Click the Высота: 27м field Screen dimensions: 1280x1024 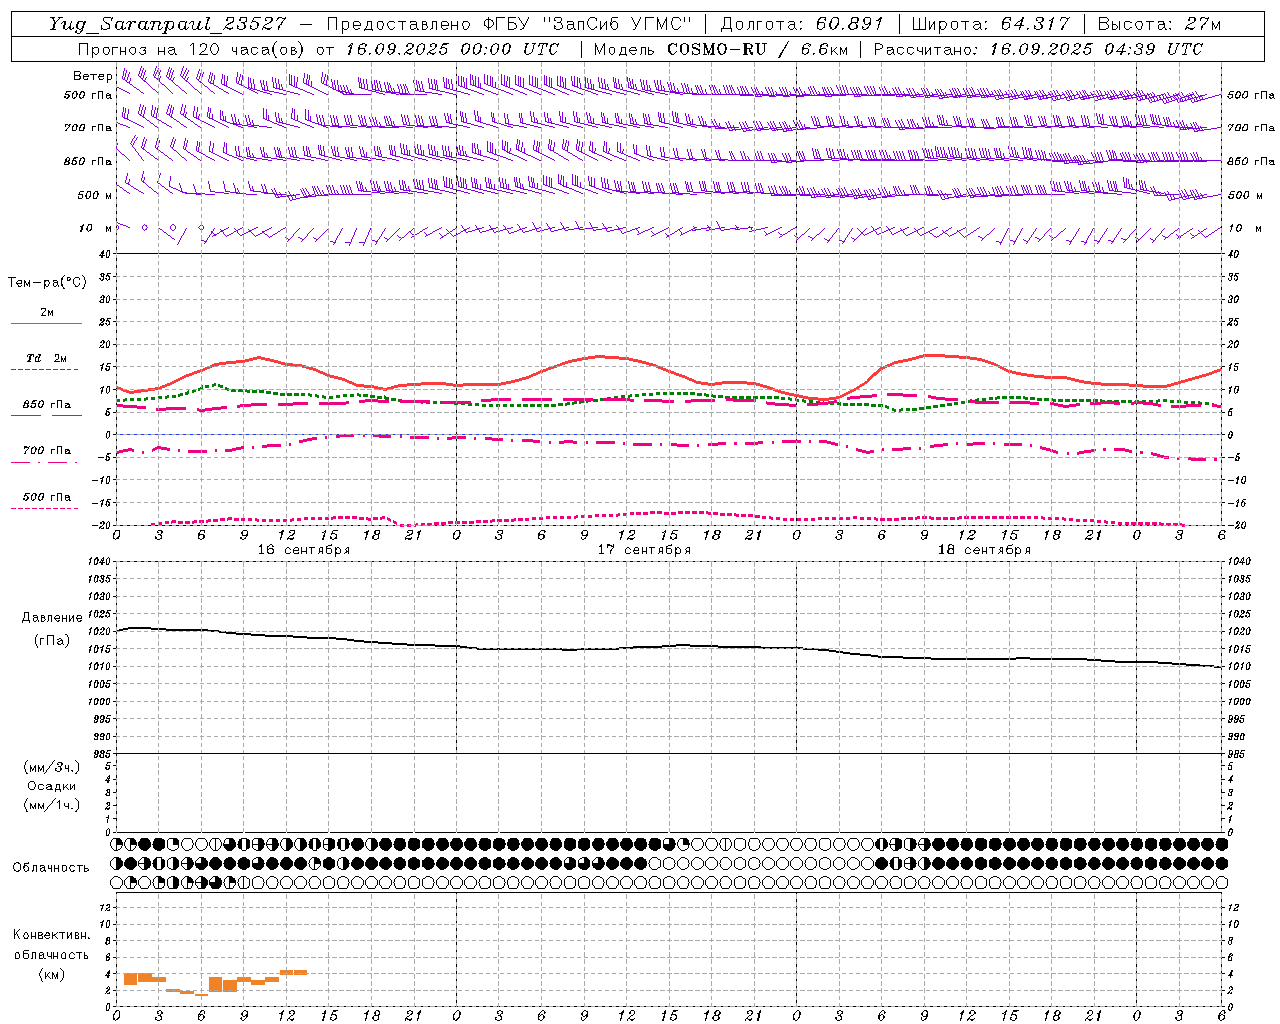coord(1159,24)
